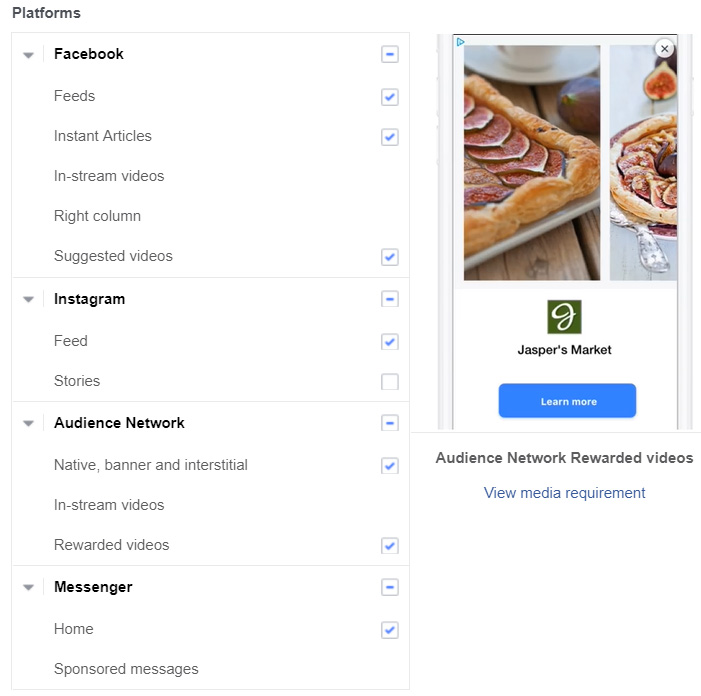The height and width of the screenshot is (696, 701).
Task: Enable the Instagram Stories checkbox
Action: pos(389,382)
